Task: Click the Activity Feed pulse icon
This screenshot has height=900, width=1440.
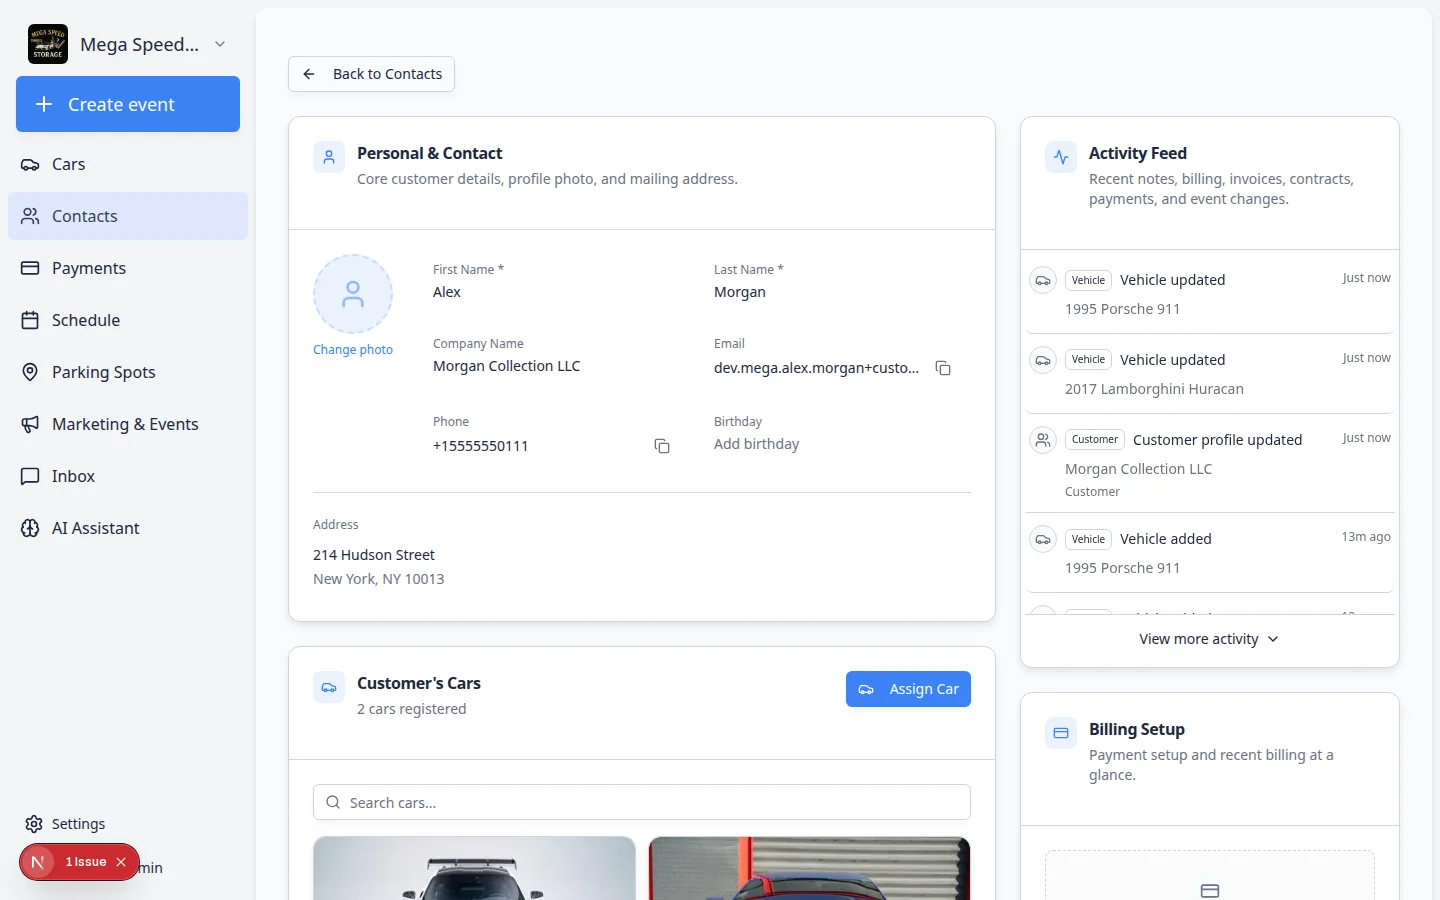Action: pyautogui.click(x=1061, y=157)
